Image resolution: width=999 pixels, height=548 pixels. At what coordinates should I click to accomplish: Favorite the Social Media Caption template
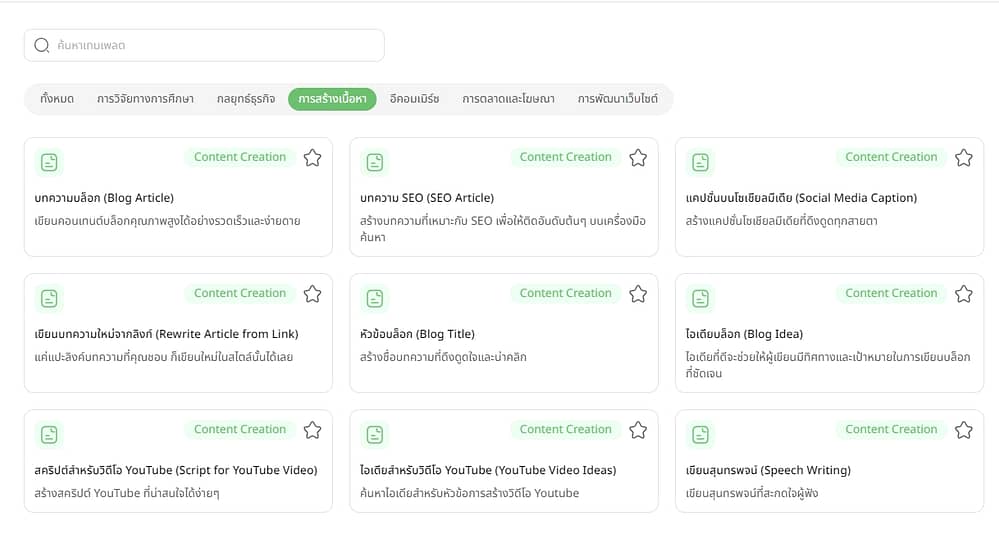pos(963,158)
